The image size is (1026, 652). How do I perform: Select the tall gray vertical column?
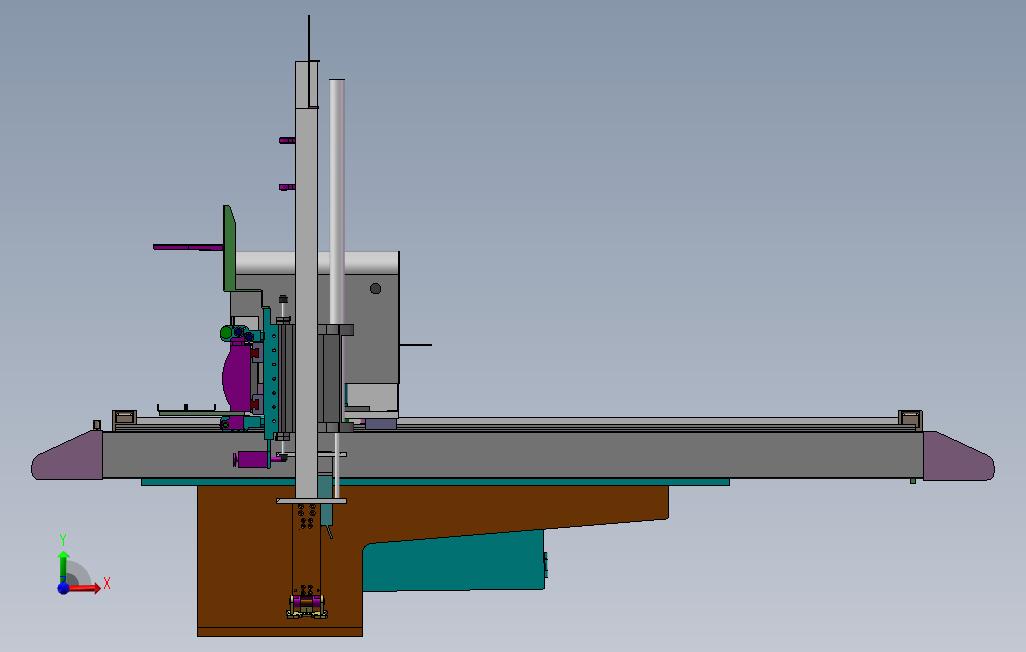point(306,281)
